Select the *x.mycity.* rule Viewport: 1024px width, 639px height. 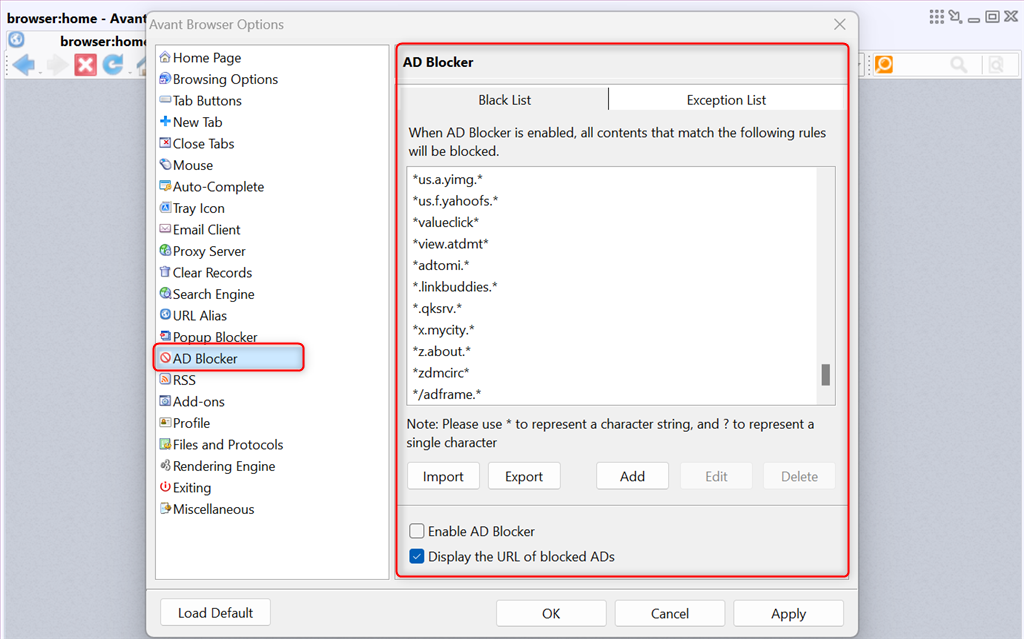click(443, 331)
